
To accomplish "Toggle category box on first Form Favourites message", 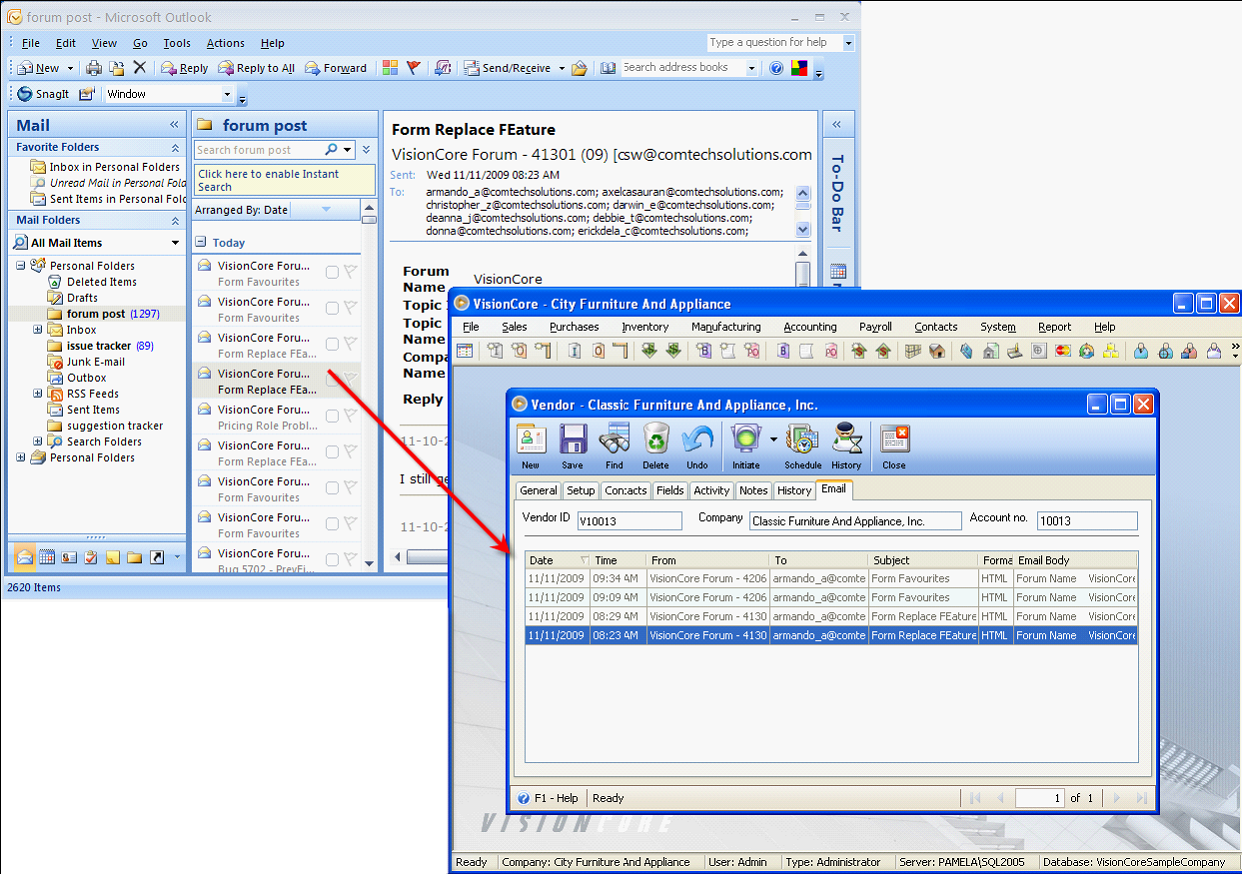I will 332,272.
